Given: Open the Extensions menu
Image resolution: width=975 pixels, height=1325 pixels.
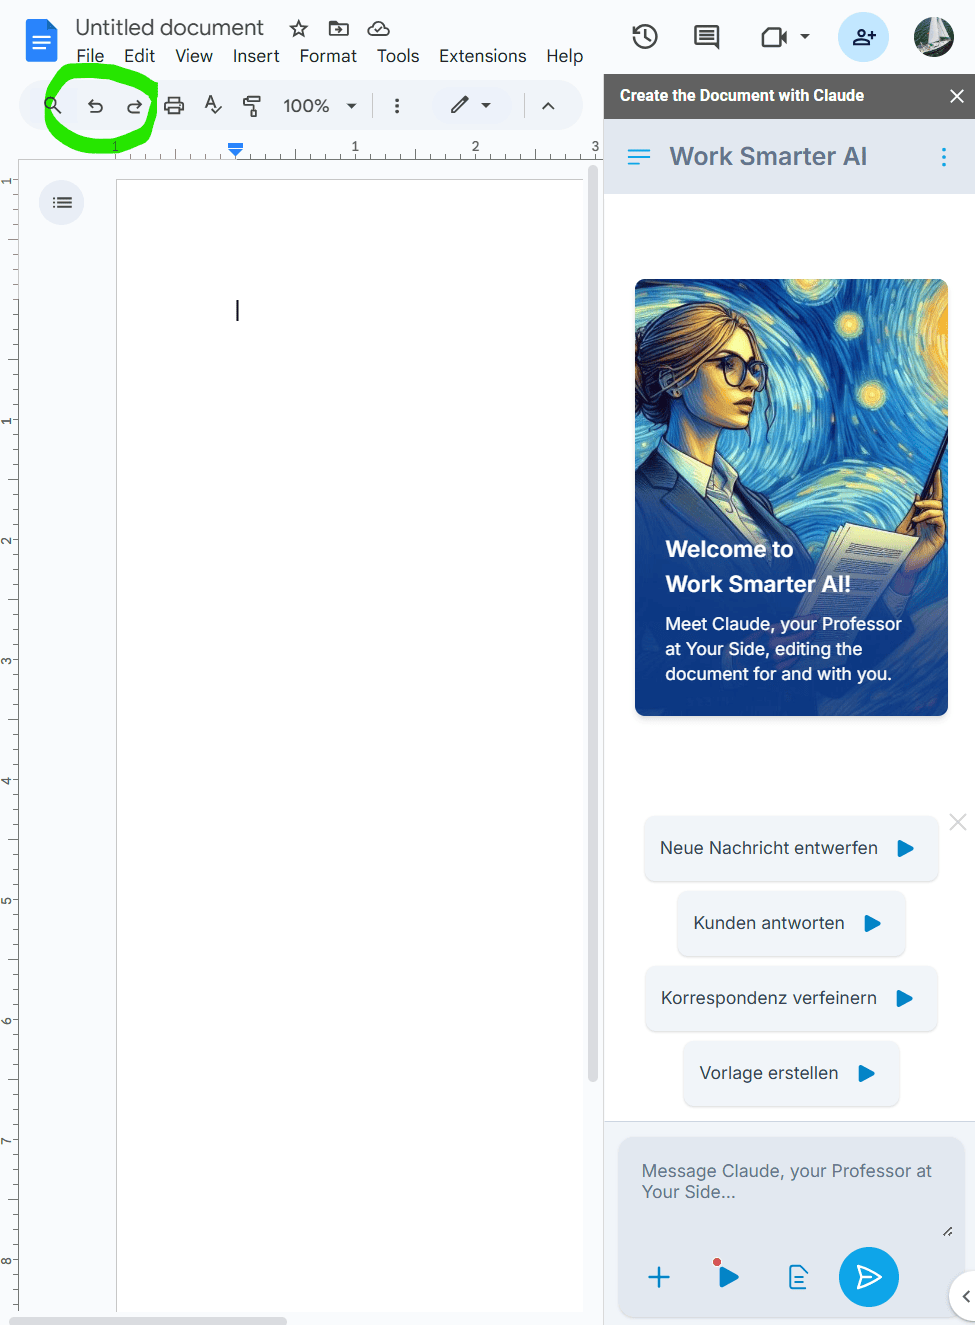Looking at the screenshot, I should (482, 56).
